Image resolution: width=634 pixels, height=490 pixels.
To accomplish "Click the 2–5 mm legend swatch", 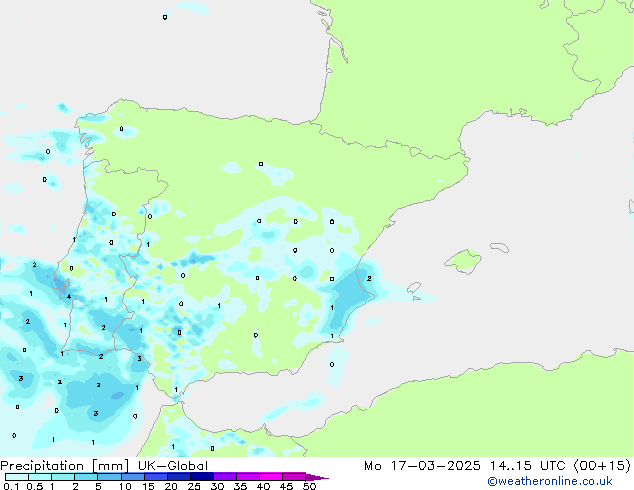I will click(x=86, y=477).
